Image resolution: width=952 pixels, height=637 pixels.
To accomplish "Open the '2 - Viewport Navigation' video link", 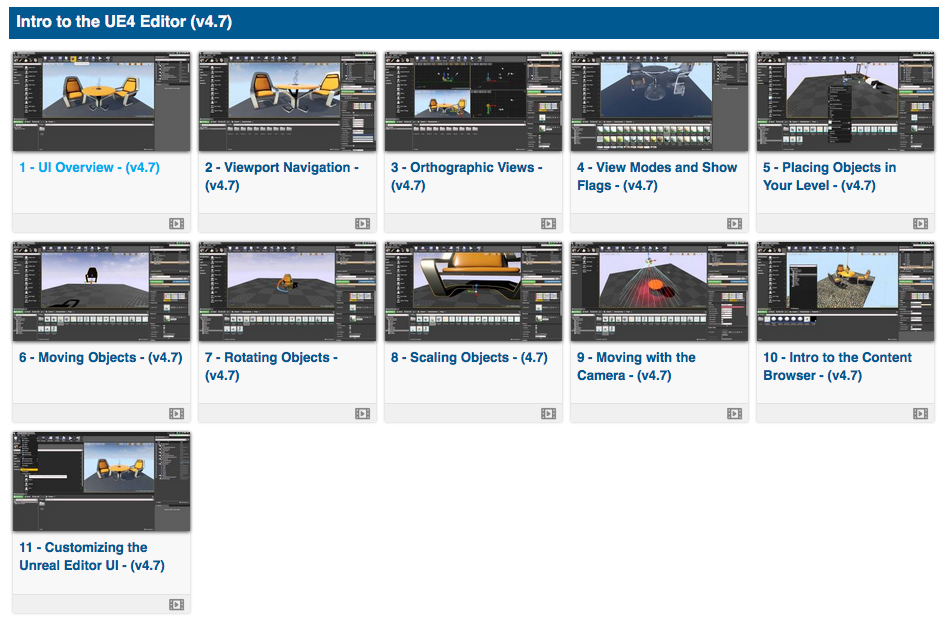I will 282,176.
